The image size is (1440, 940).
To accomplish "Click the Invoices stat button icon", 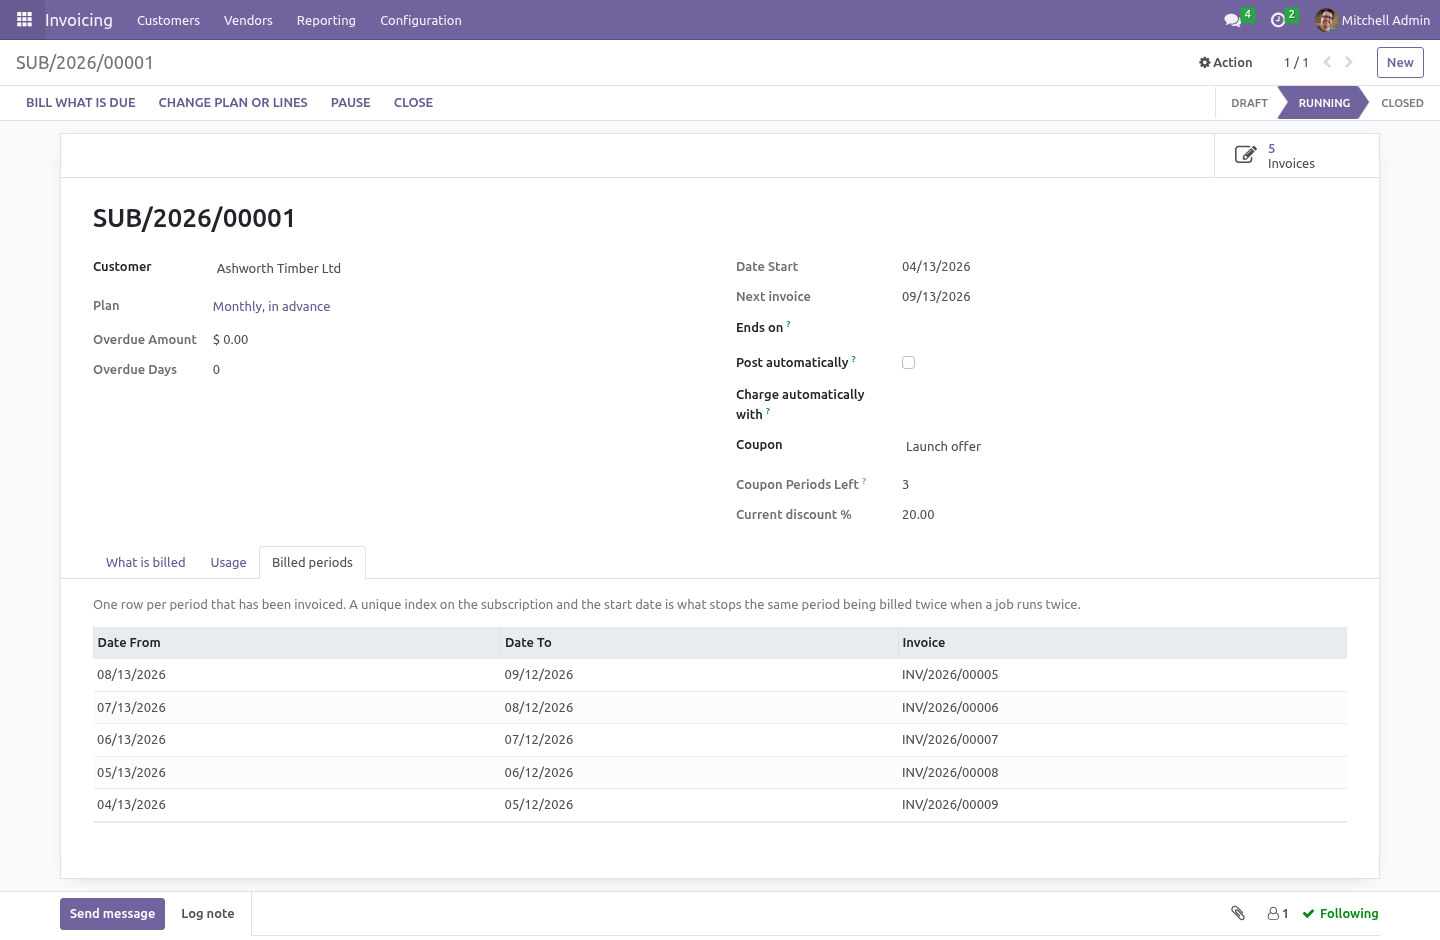I will 1245,155.
